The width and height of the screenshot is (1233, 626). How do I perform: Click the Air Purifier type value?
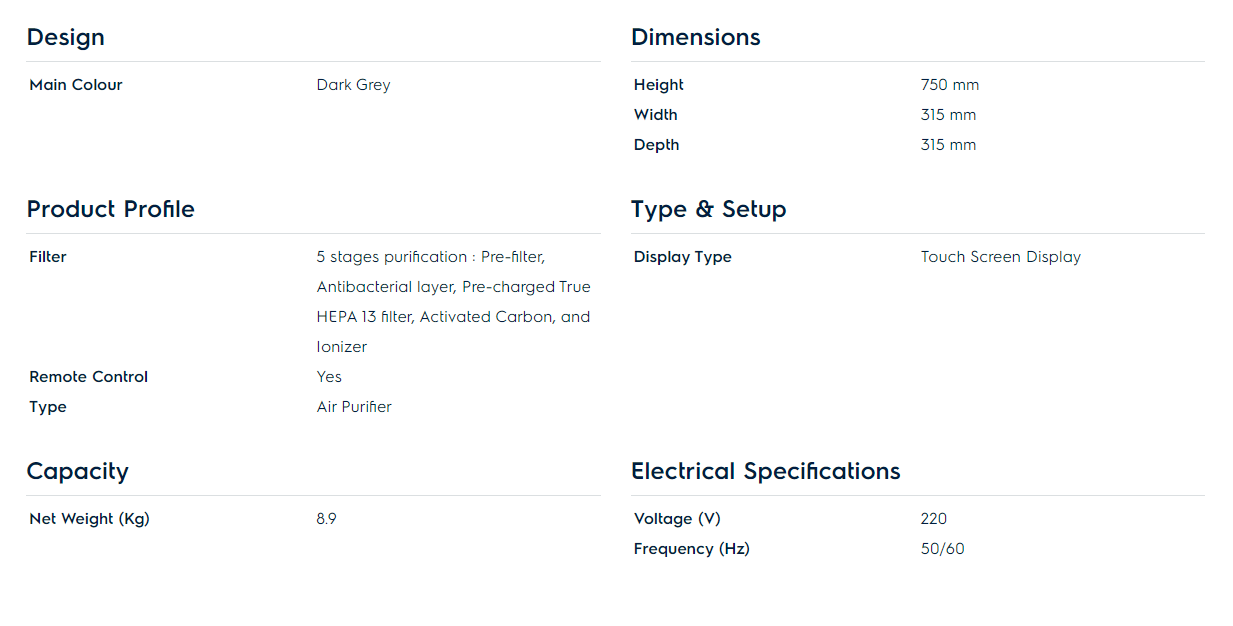click(x=354, y=407)
